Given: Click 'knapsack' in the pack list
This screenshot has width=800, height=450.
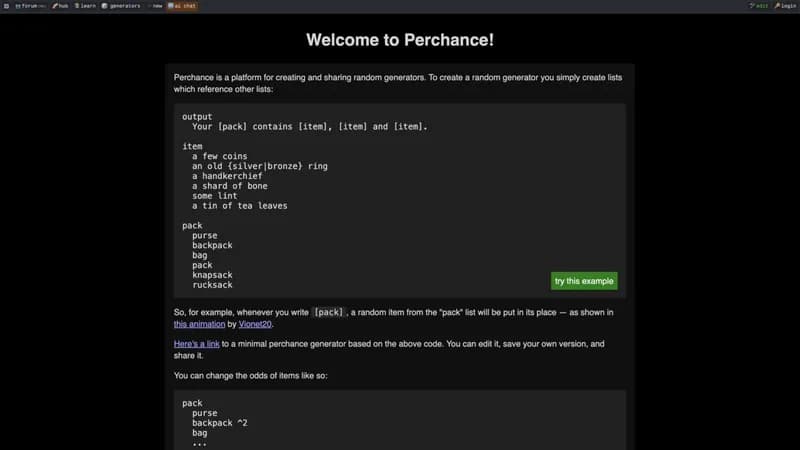Looking at the screenshot, I should tap(212, 275).
